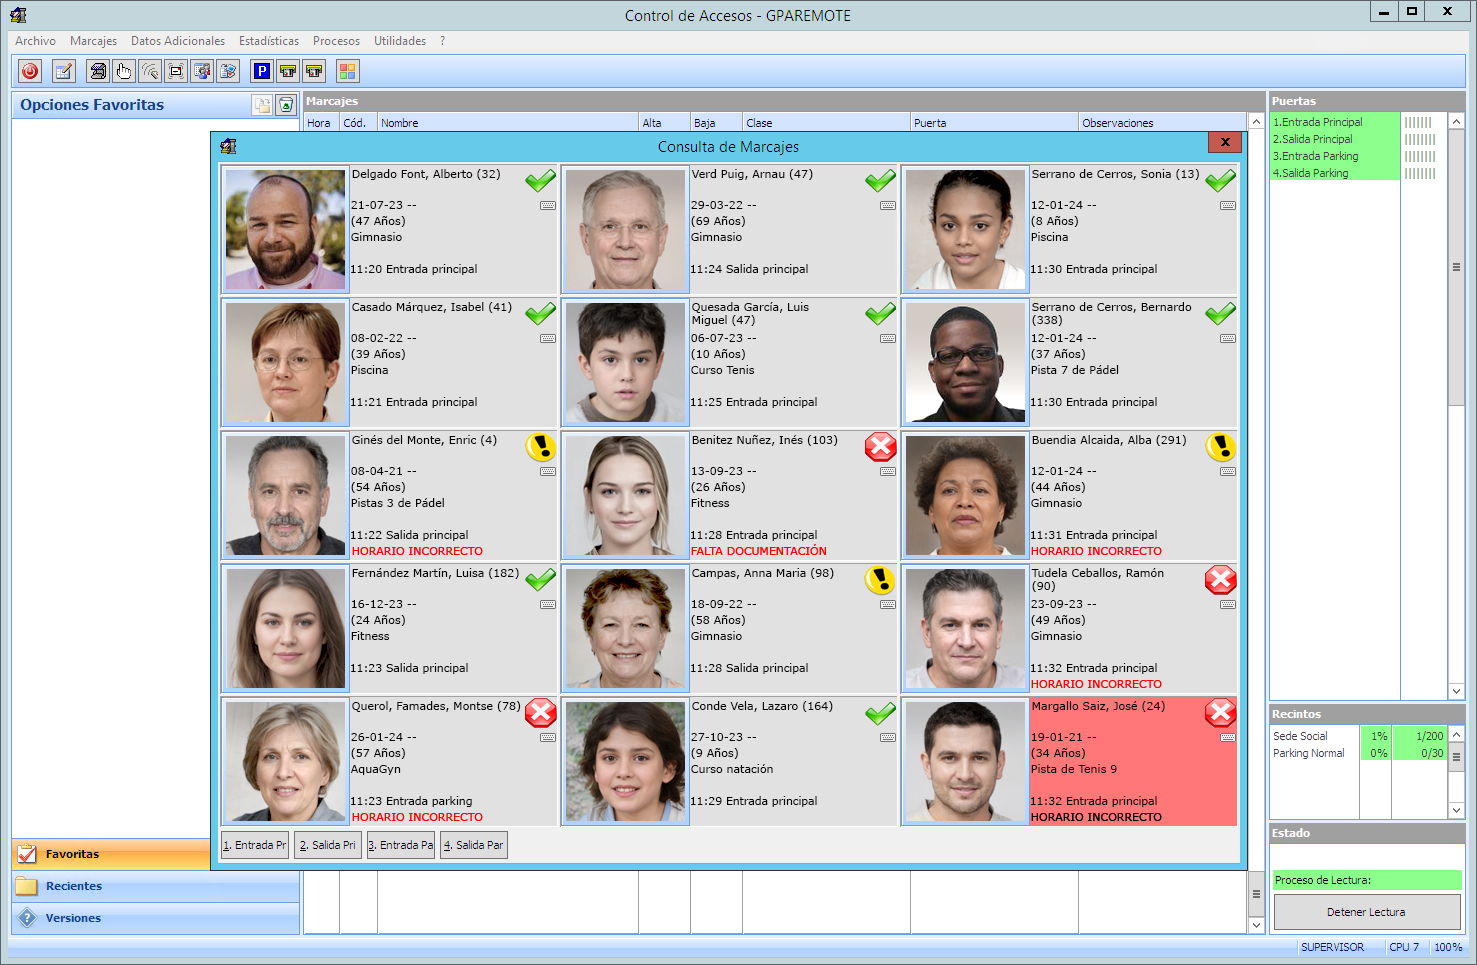This screenshot has width=1477, height=965.
Task: Open the four-colored squares toolbar icon
Action: point(347,71)
